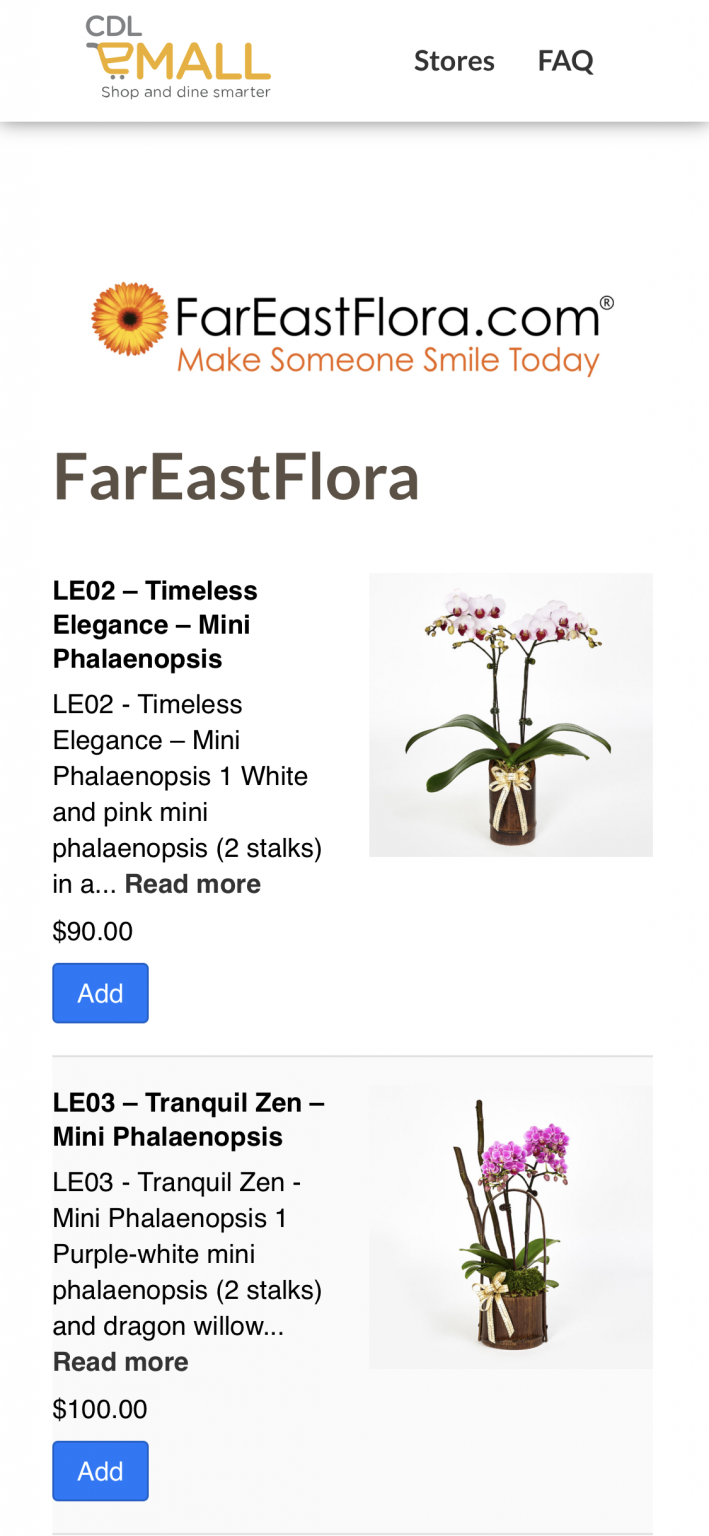Click the orange gerbera flower icon

click(x=129, y=319)
